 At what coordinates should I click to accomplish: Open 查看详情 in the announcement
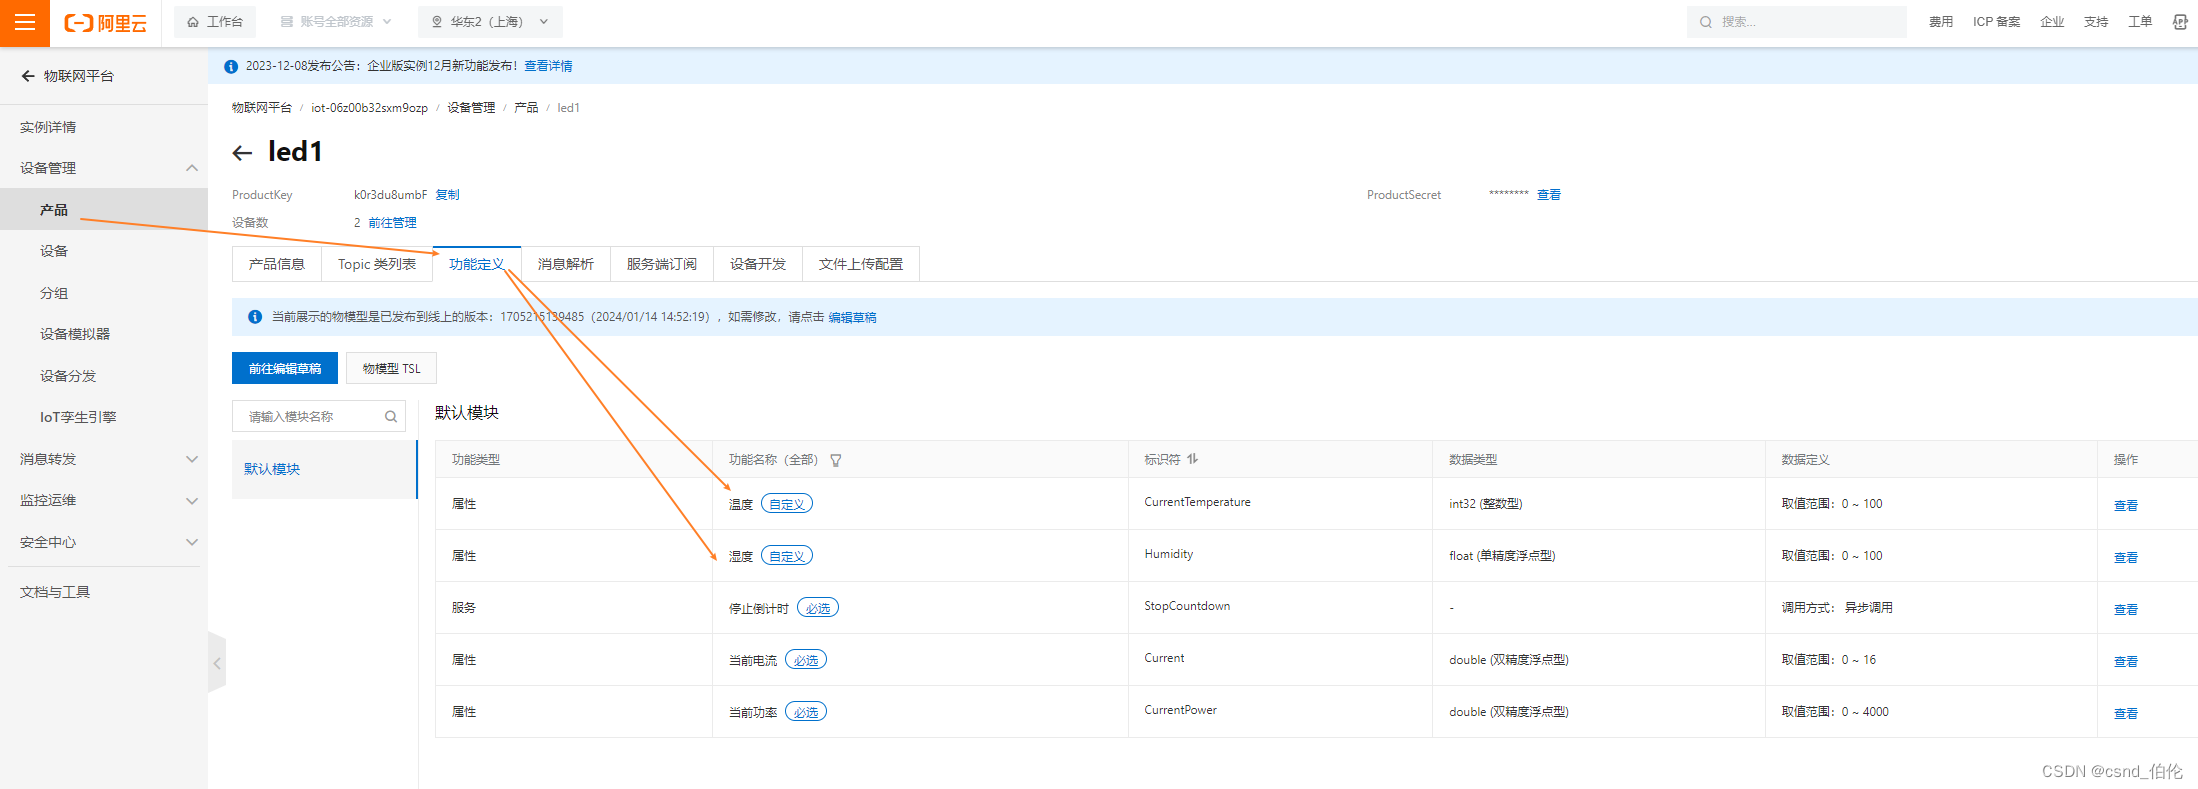pyautogui.click(x=549, y=66)
